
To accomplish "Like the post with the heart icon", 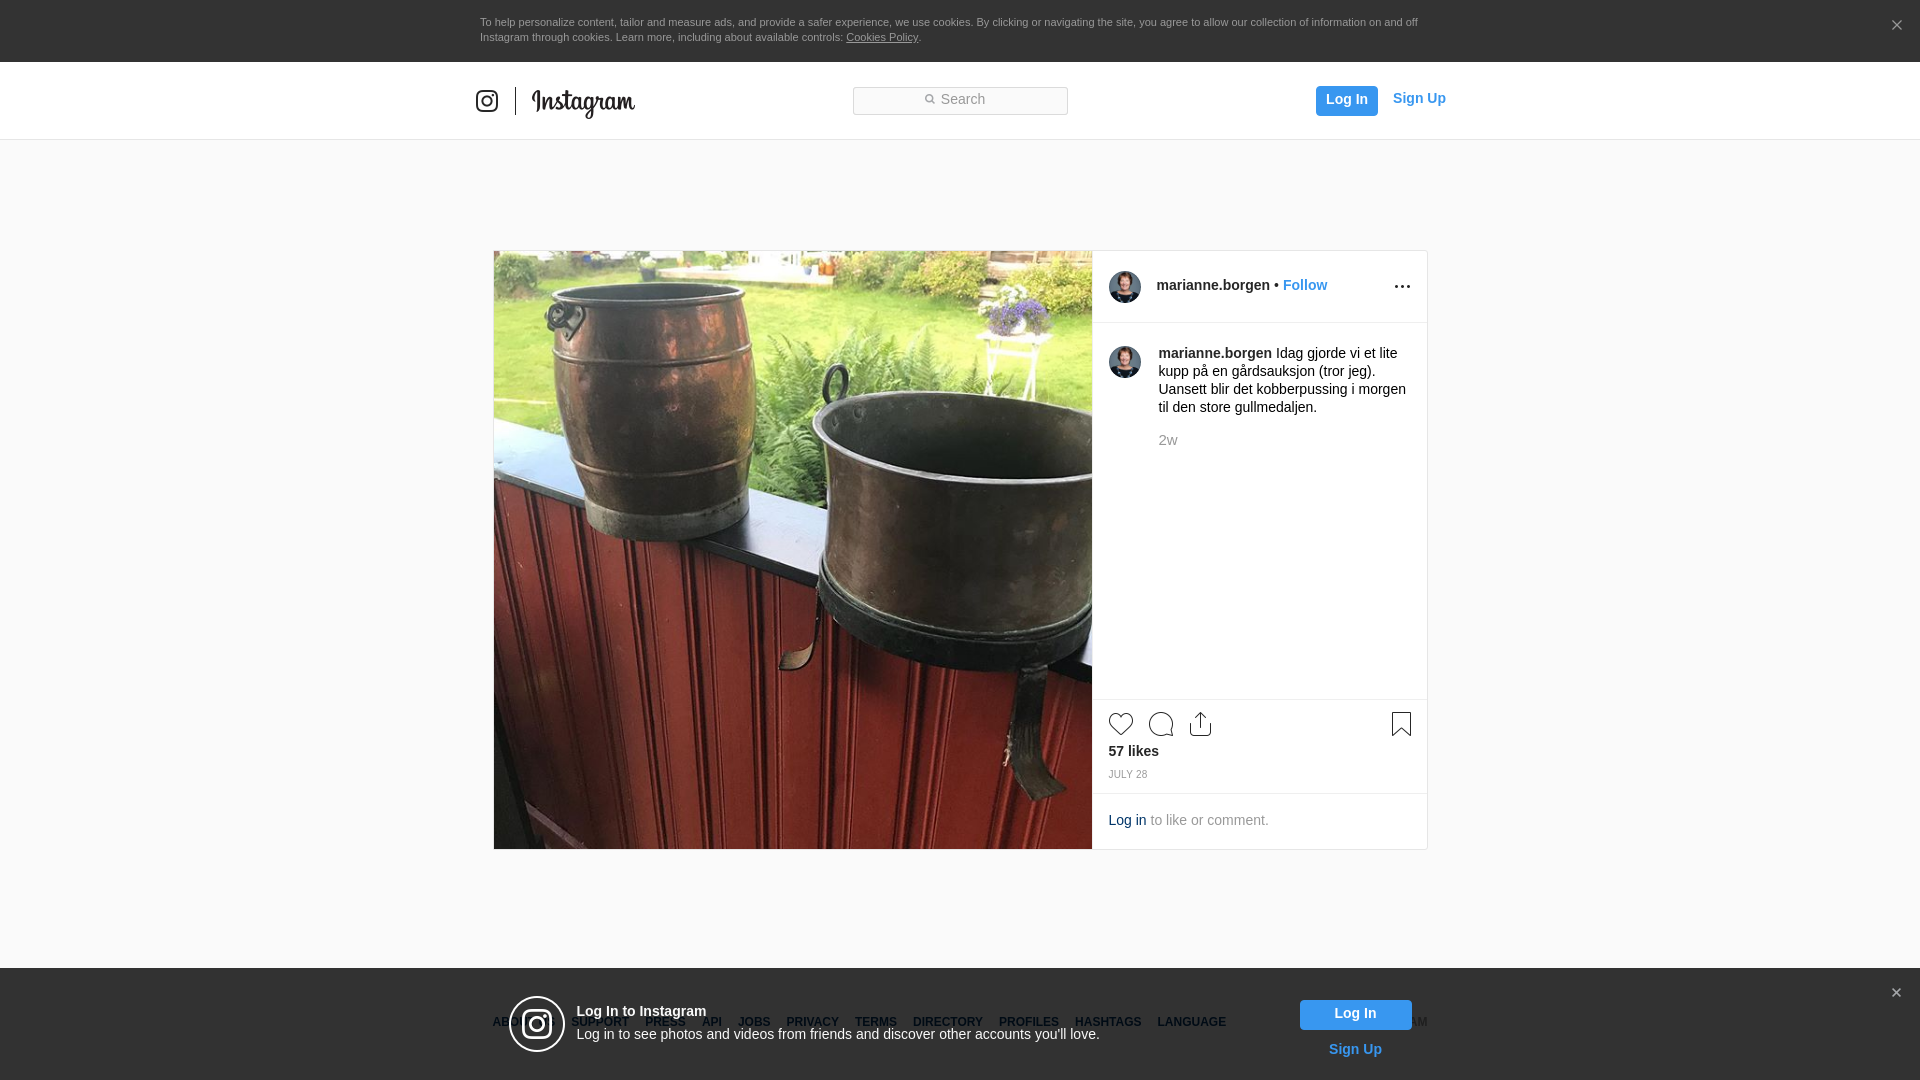I will [1121, 724].
